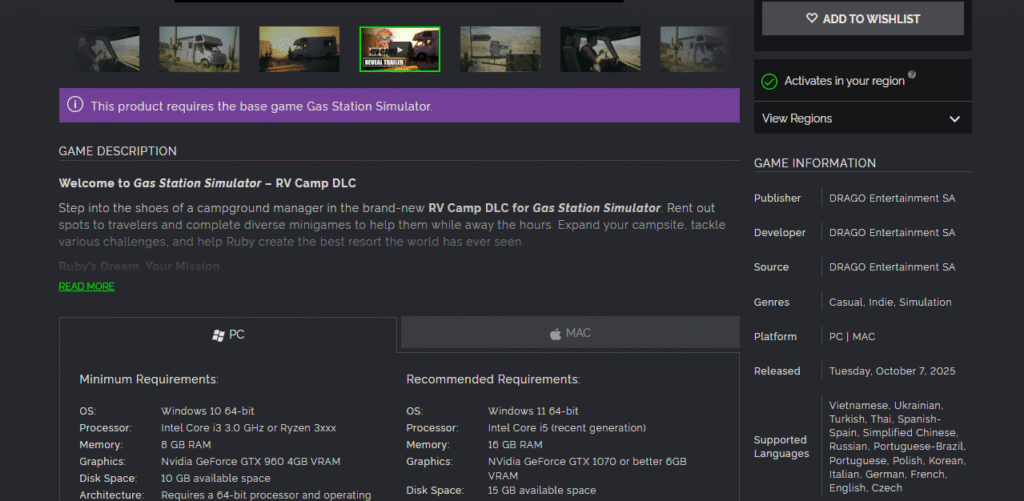Click the question mark help icon
The height and width of the screenshot is (501, 1024).
point(911,75)
